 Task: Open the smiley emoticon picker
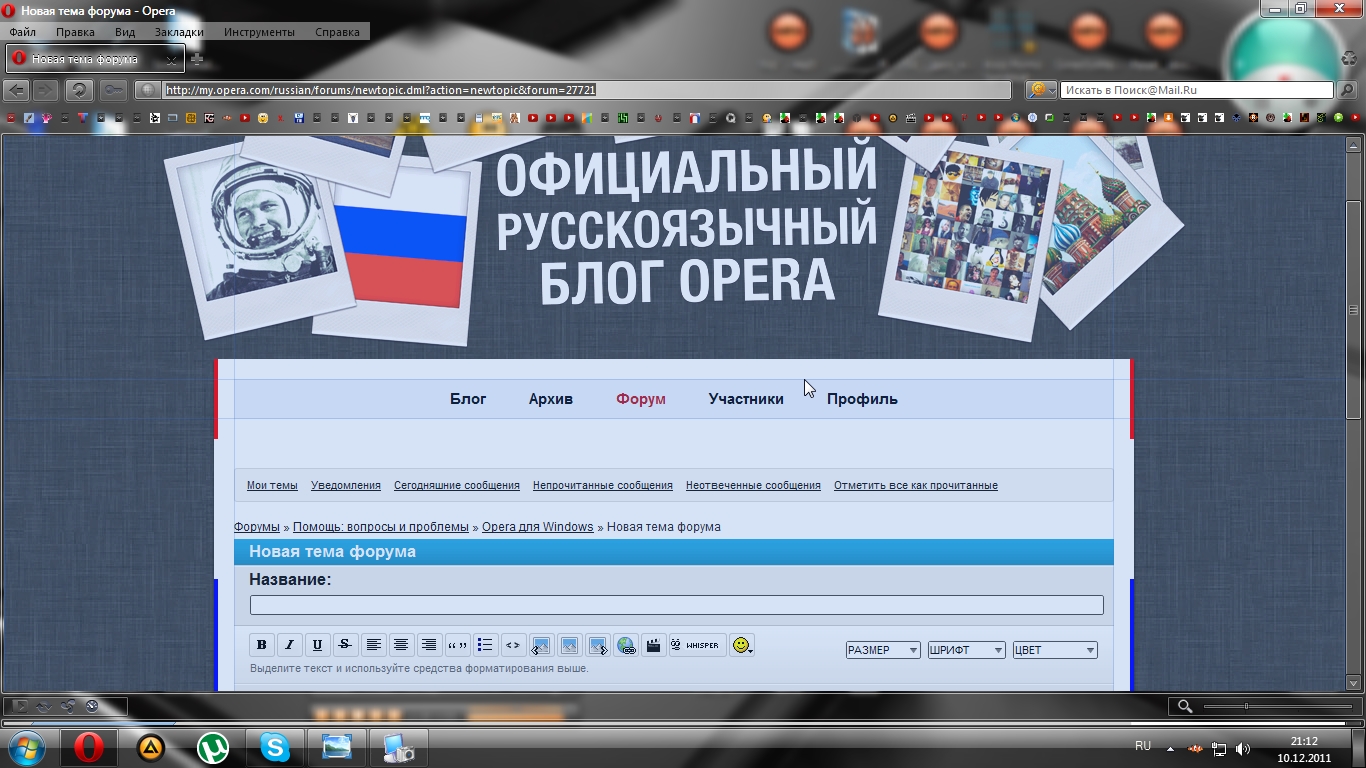[741, 645]
